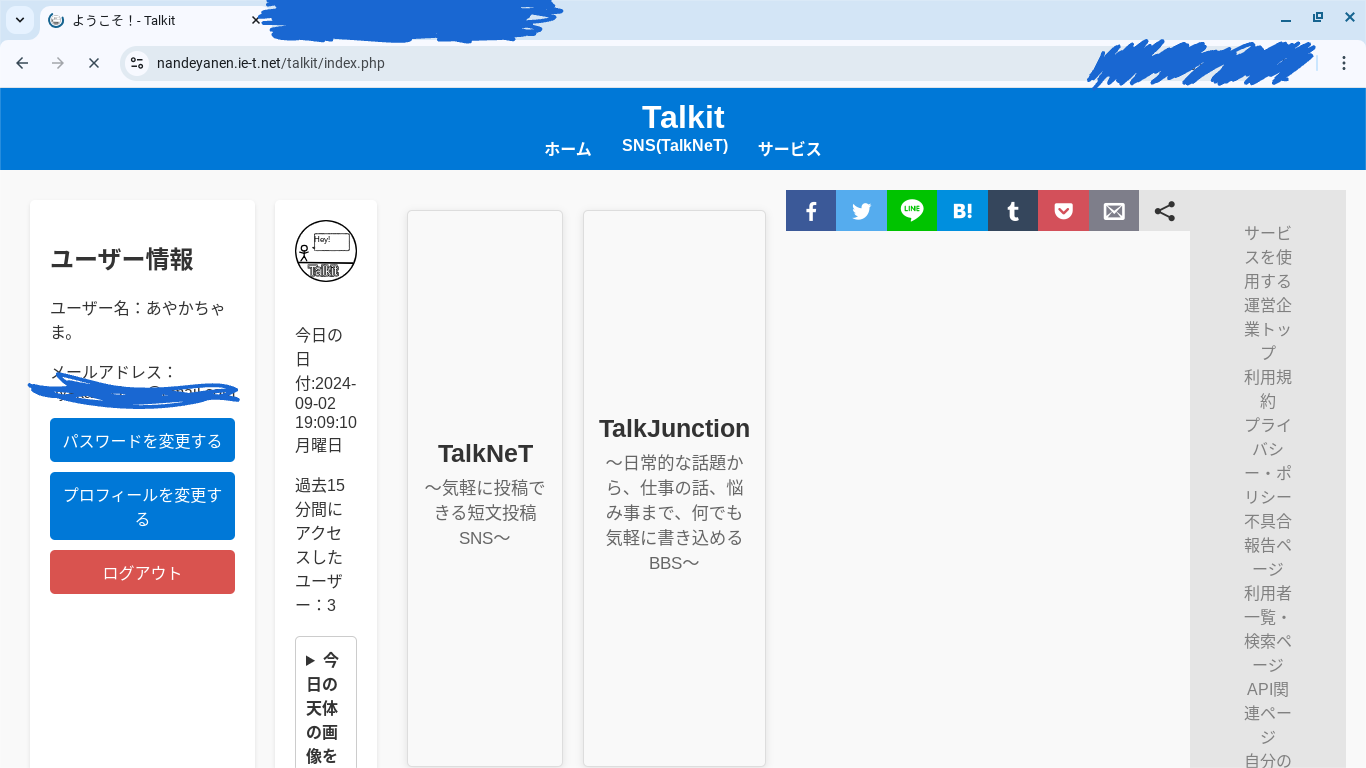Open the TalkJunction BBS card
Image resolution: width=1366 pixels, height=768 pixels.
pos(674,488)
